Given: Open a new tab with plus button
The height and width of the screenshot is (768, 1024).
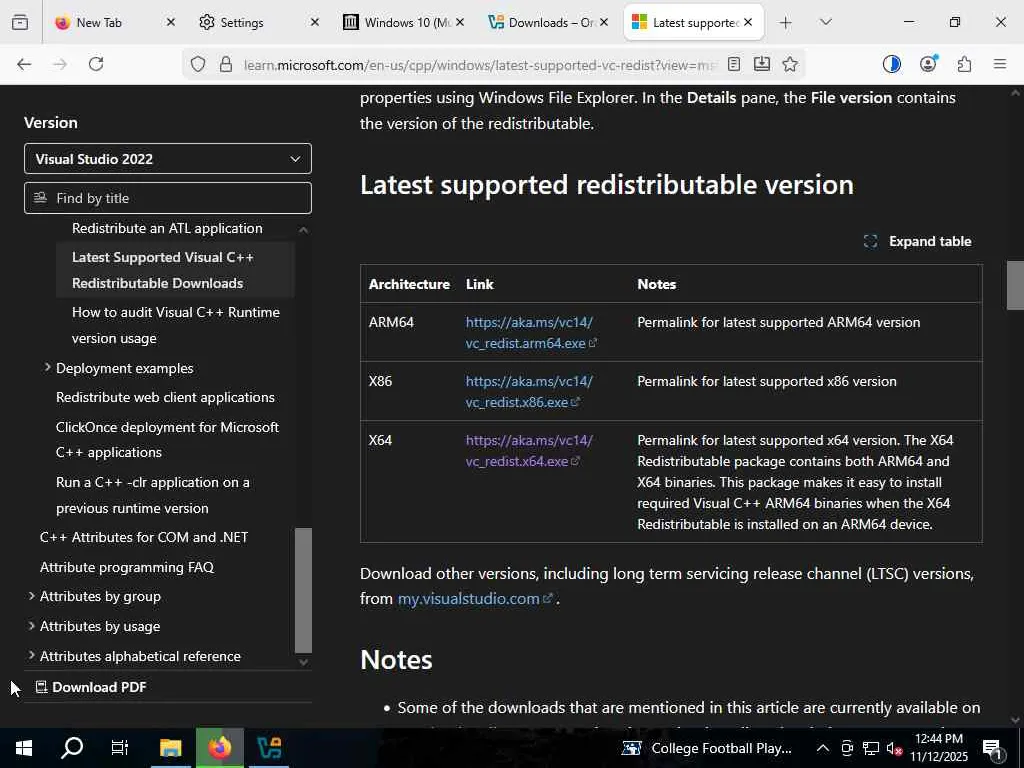Looking at the screenshot, I should pyautogui.click(x=786, y=23).
